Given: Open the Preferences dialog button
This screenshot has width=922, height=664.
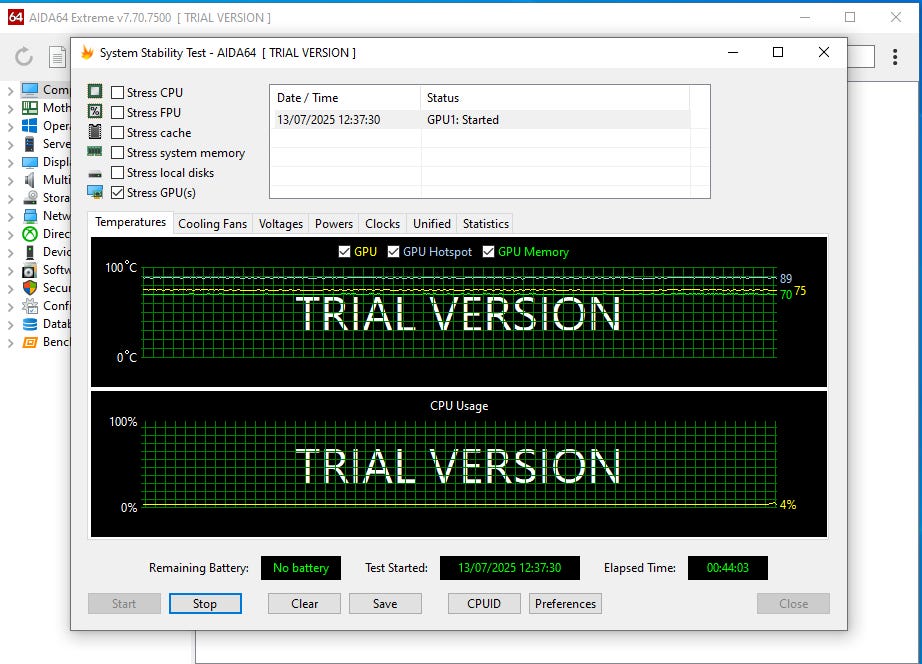Looking at the screenshot, I should click(565, 604).
